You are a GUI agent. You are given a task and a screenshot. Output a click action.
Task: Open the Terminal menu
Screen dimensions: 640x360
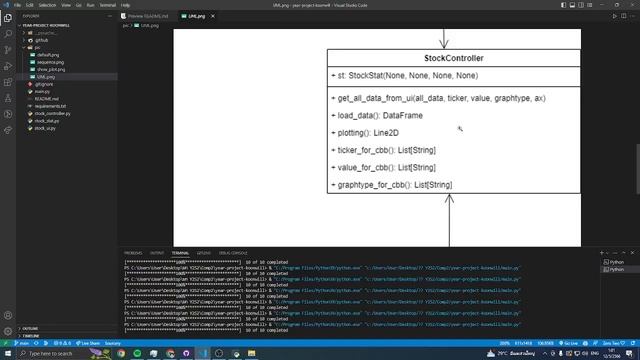(108, 5)
